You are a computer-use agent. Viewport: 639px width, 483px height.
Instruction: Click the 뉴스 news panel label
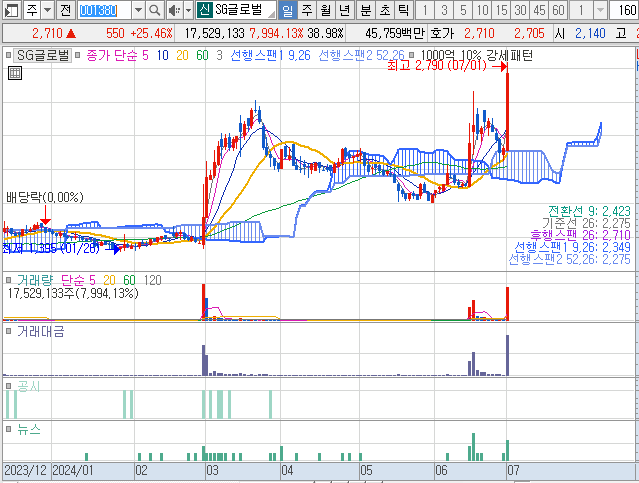tap(29, 429)
